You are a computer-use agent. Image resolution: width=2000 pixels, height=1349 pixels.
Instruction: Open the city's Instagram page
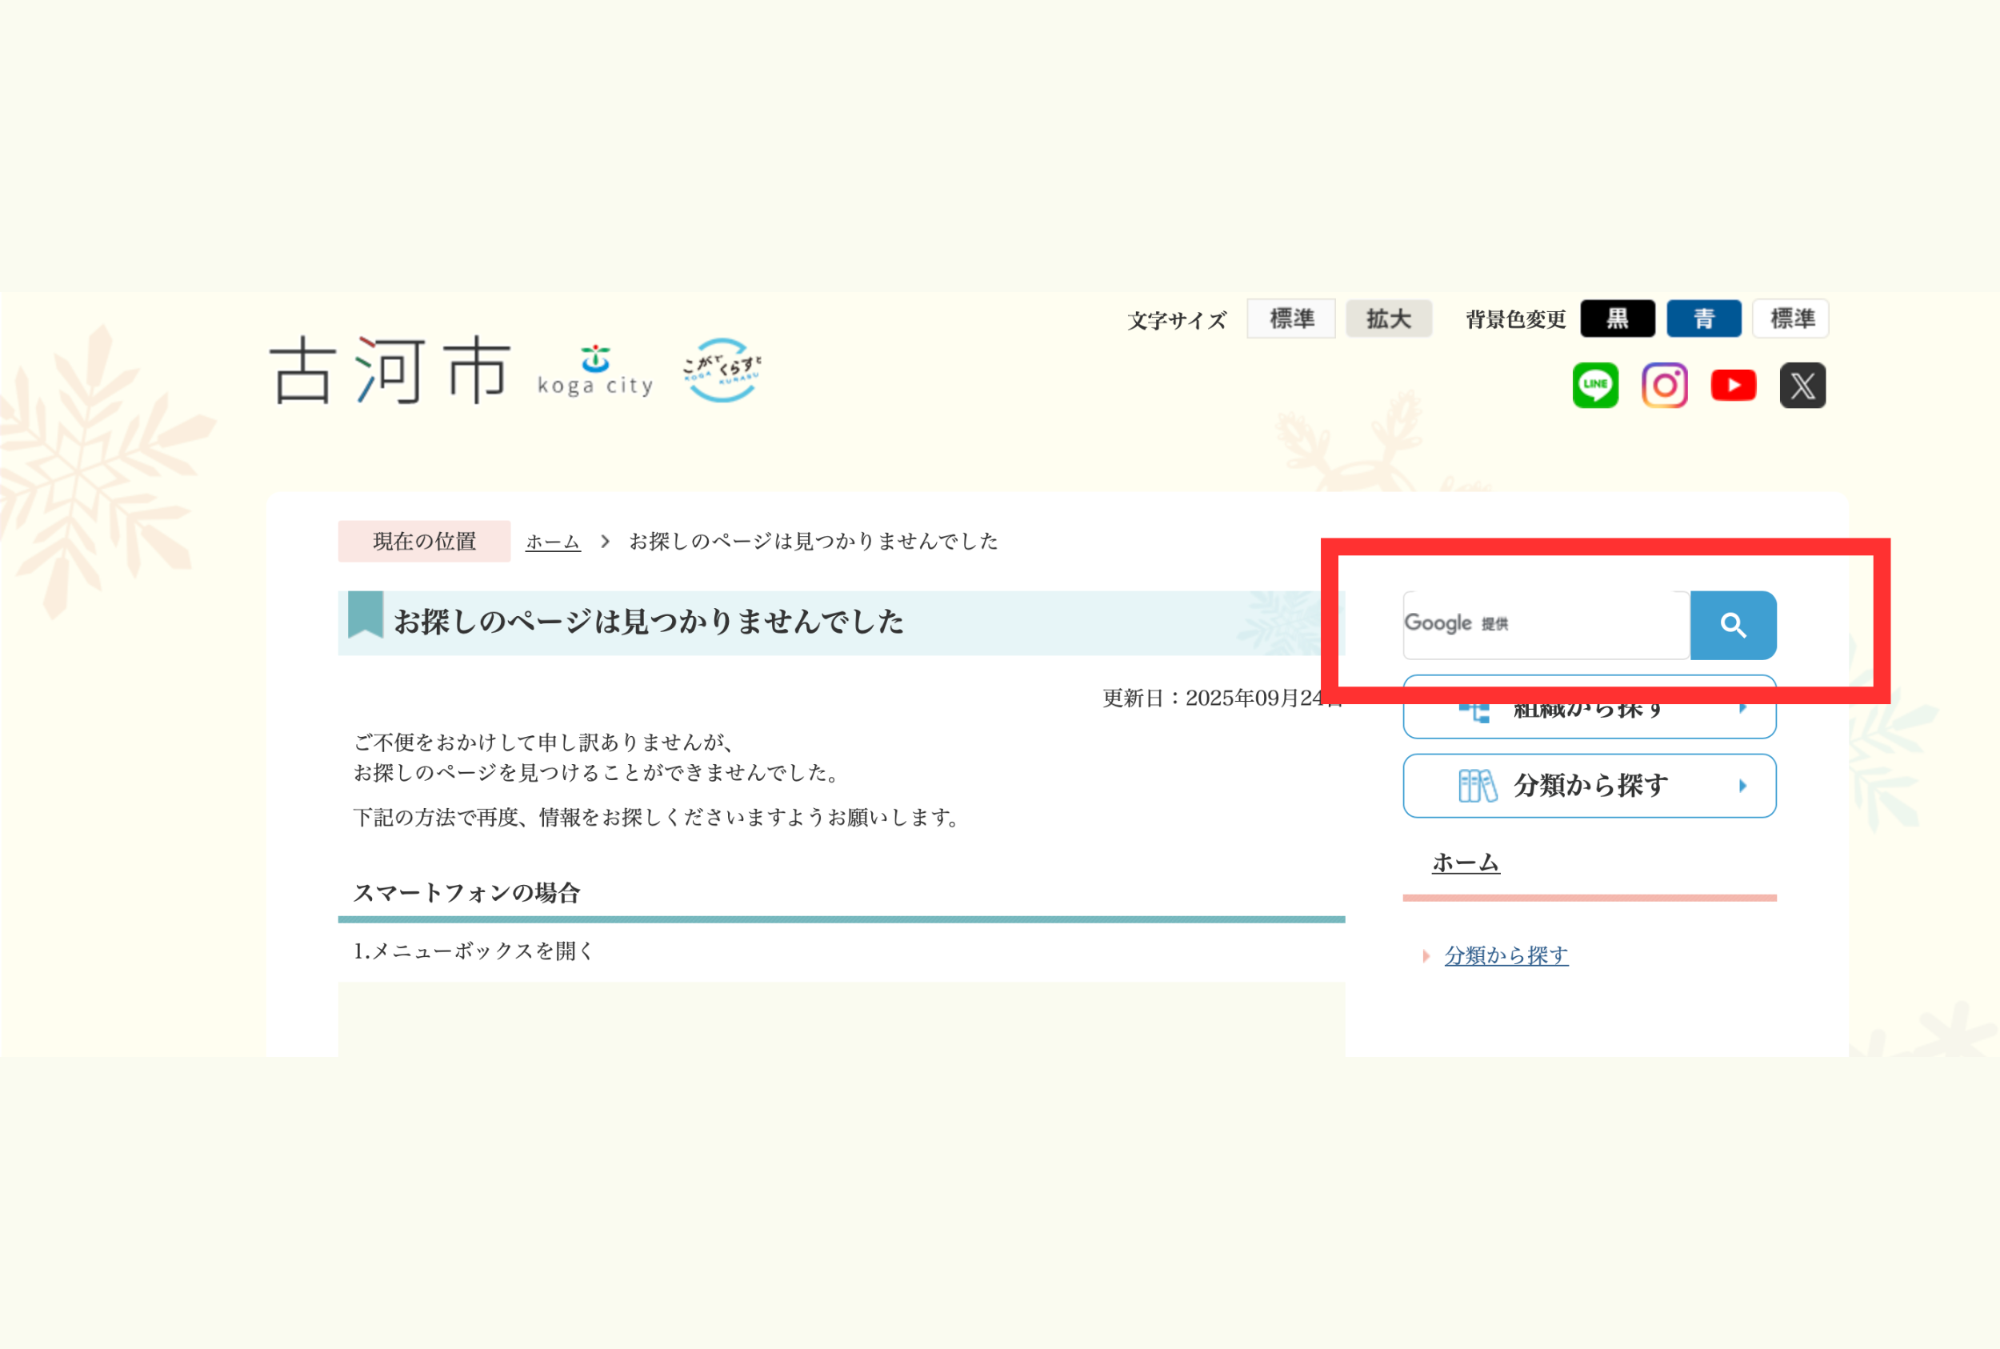coord(1665,385)
